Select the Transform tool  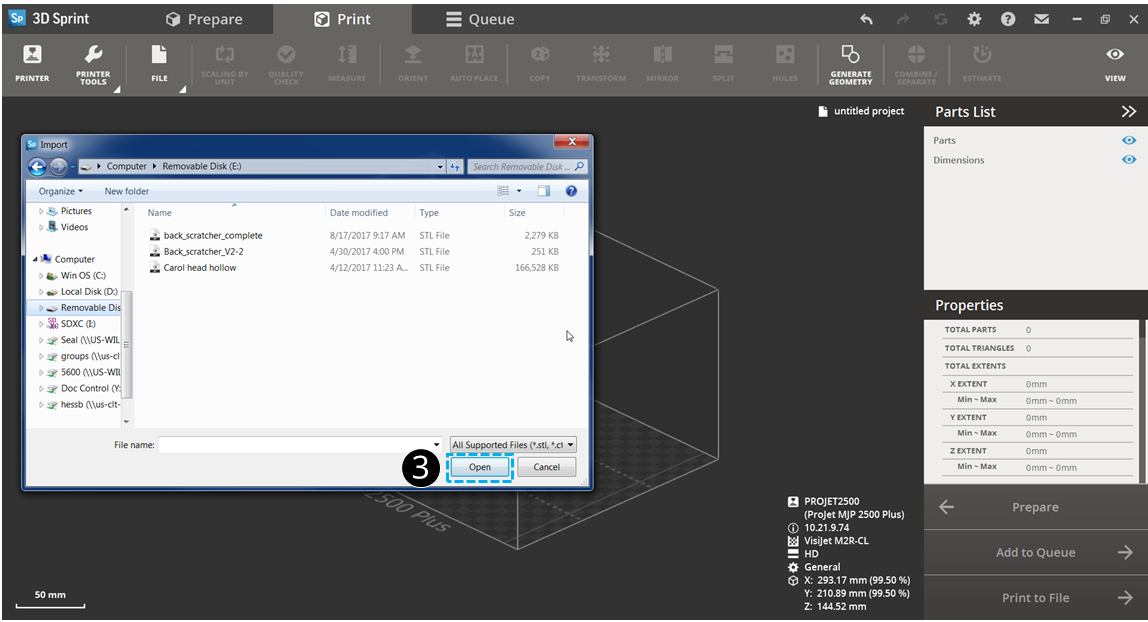click(600, 64)
